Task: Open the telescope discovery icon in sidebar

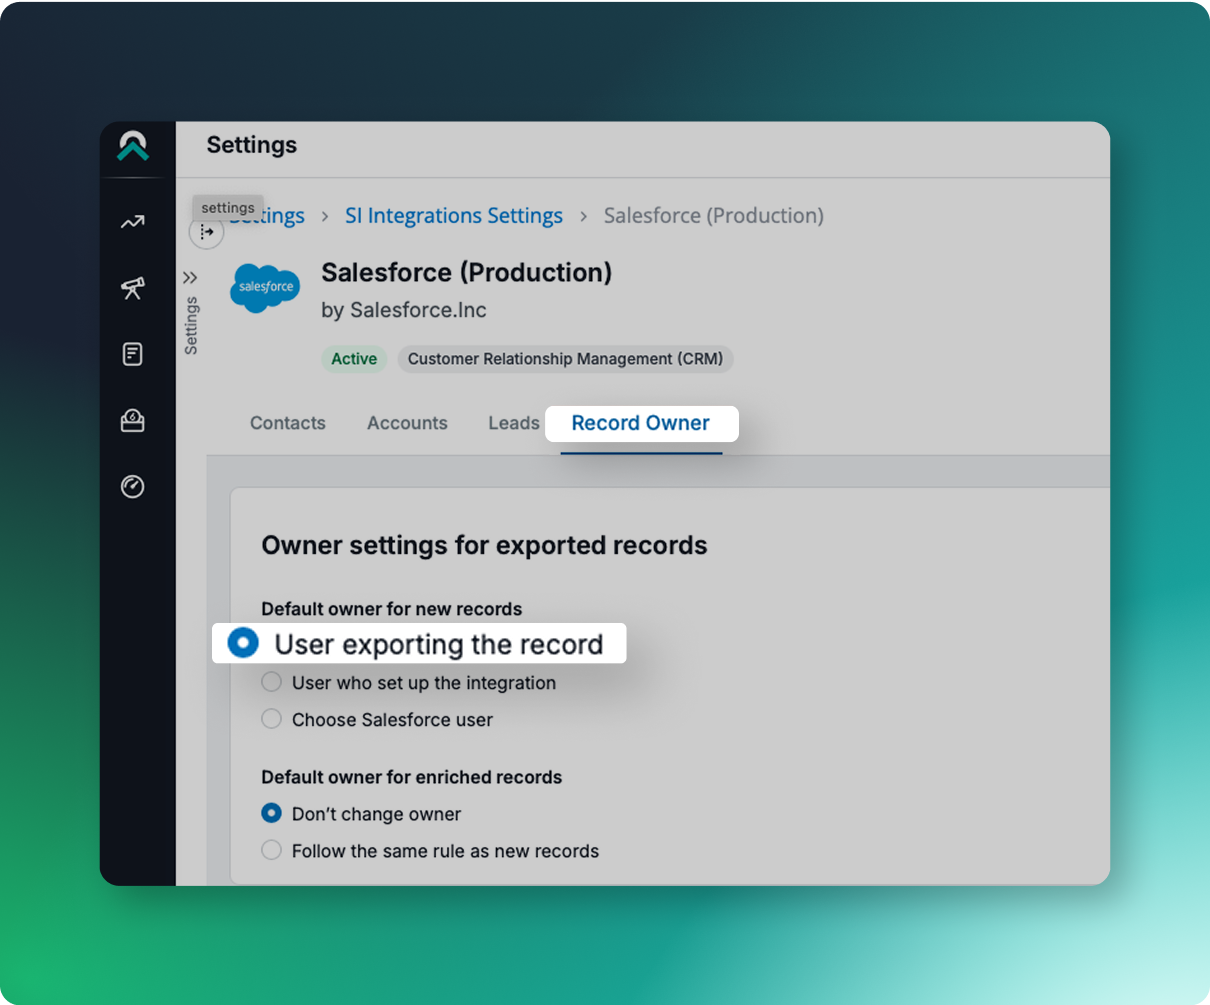Action: click(133, 288)
